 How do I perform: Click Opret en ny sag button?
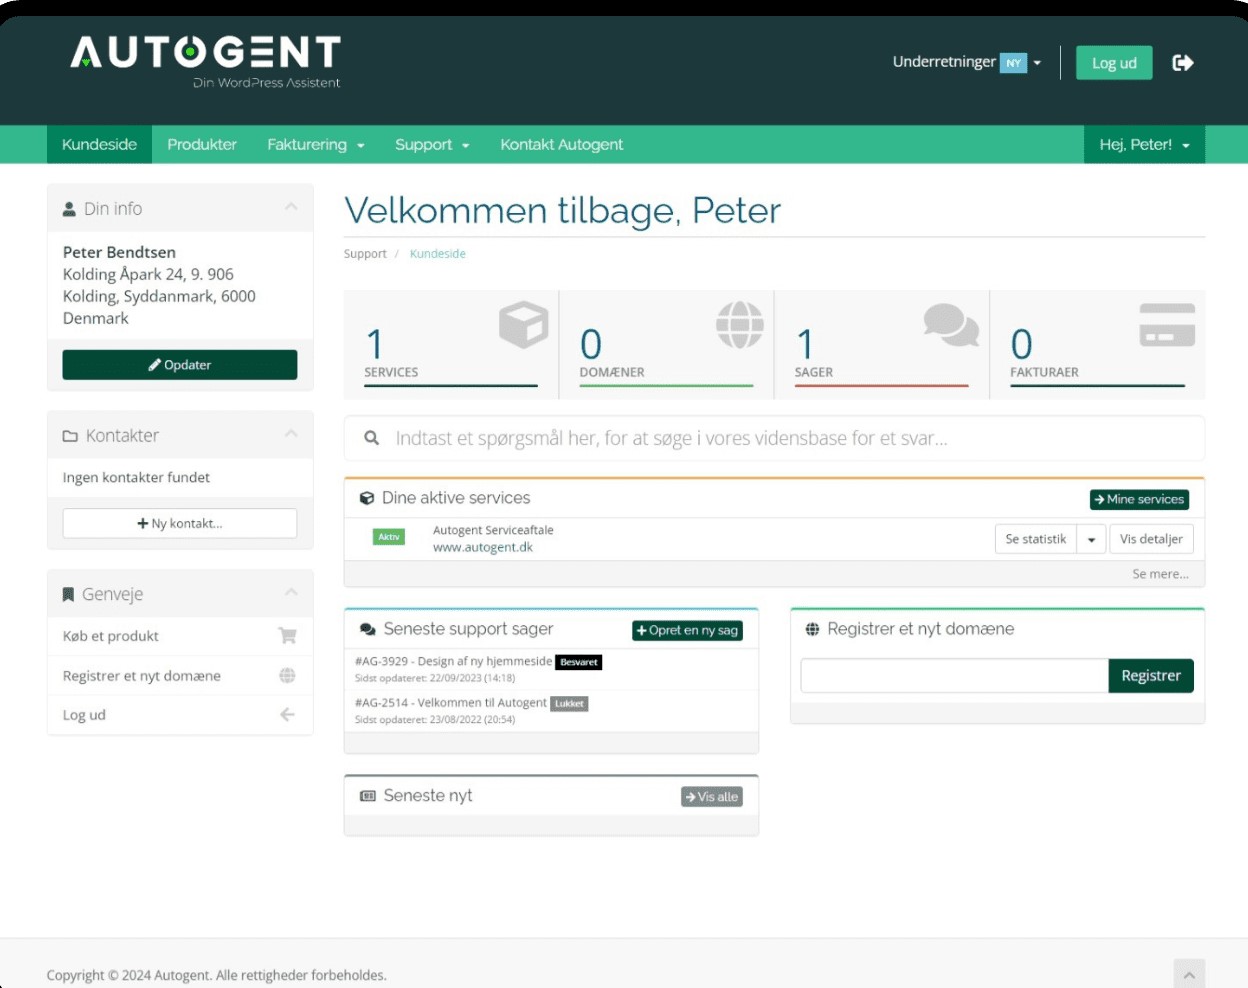(x=687, y=630)
